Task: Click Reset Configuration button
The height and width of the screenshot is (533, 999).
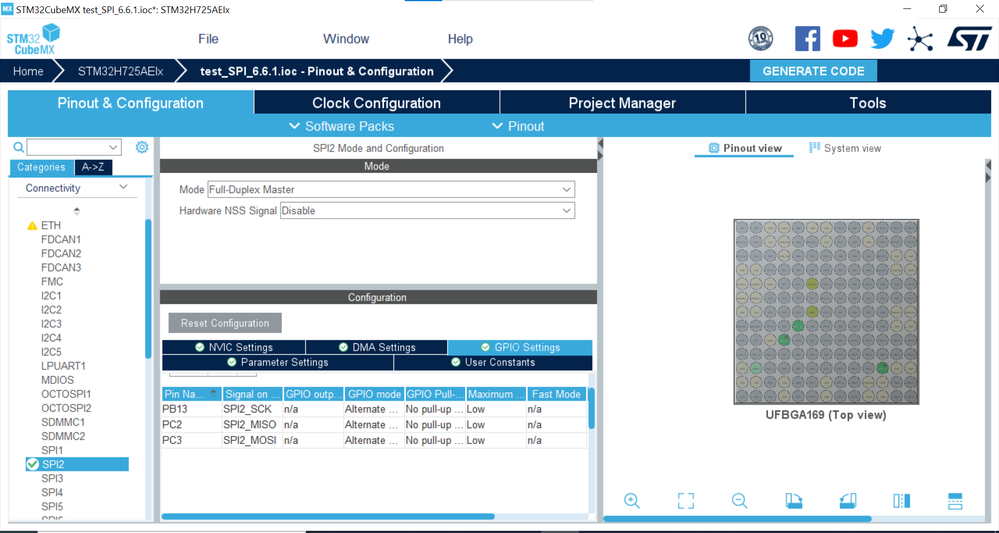Action: (225, 323)
